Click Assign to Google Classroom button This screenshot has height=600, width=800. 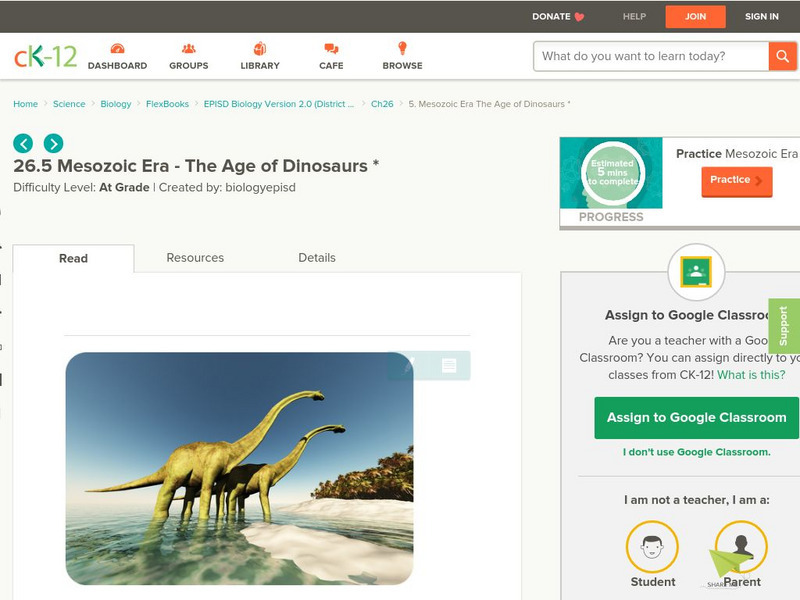[x=696, y=418]
